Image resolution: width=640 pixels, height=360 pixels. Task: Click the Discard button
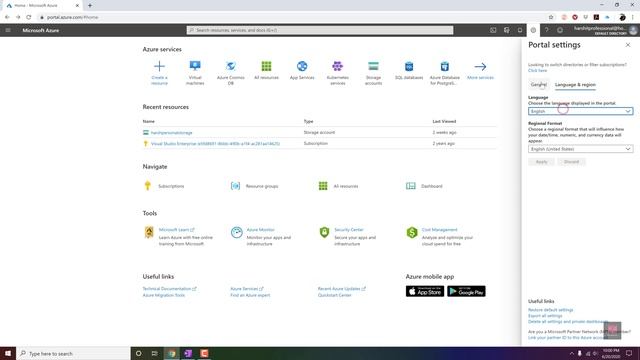[x=571, y=162]
